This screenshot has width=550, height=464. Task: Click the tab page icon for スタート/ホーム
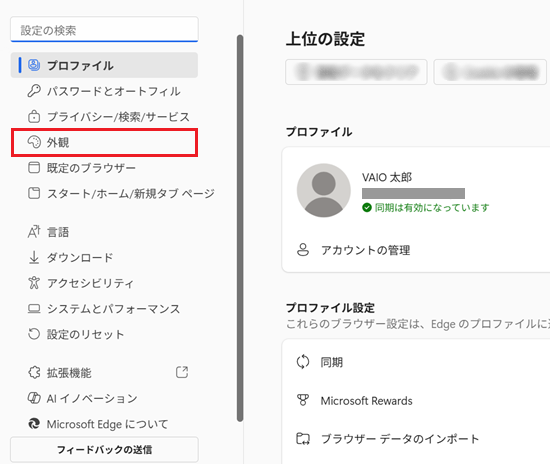[x=34, y=193]
